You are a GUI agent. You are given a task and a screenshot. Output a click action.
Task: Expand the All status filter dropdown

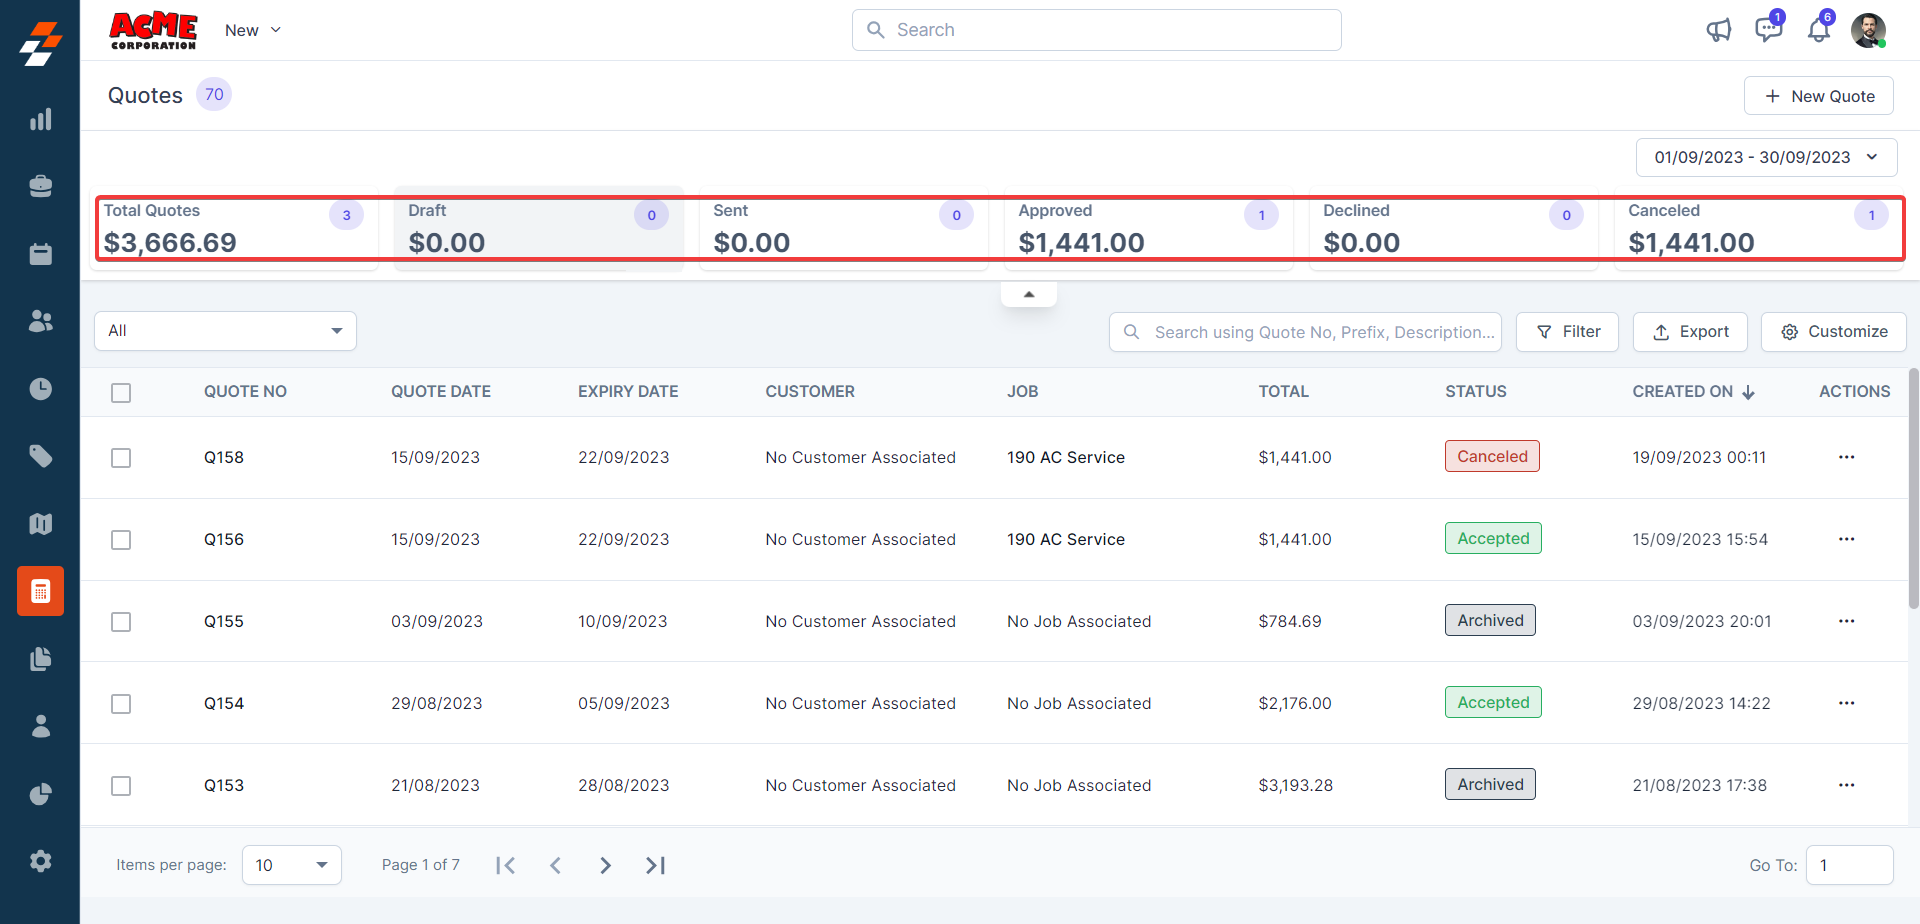225,331
